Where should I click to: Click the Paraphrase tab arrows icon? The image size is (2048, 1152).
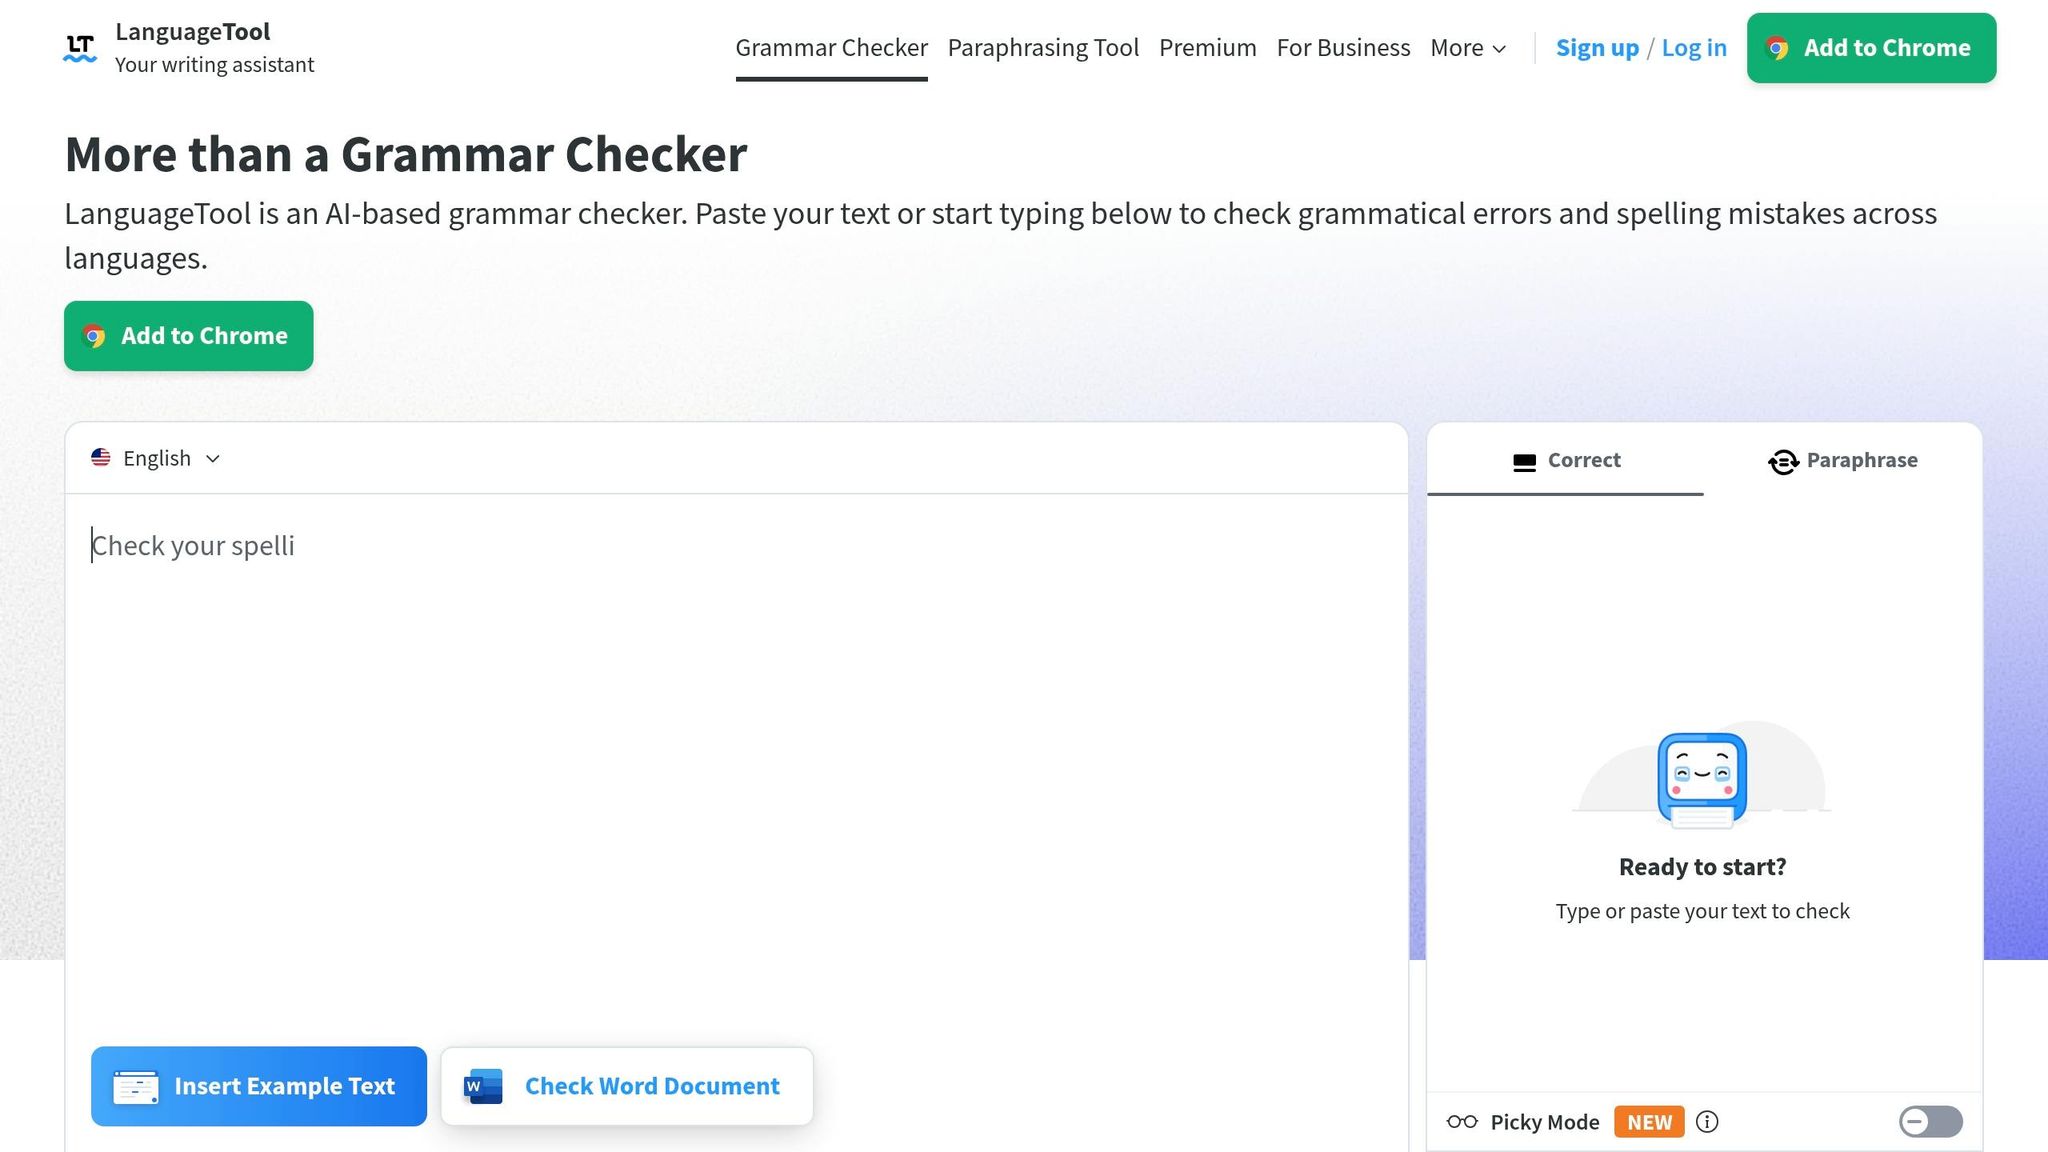[x=1783, y=461]
